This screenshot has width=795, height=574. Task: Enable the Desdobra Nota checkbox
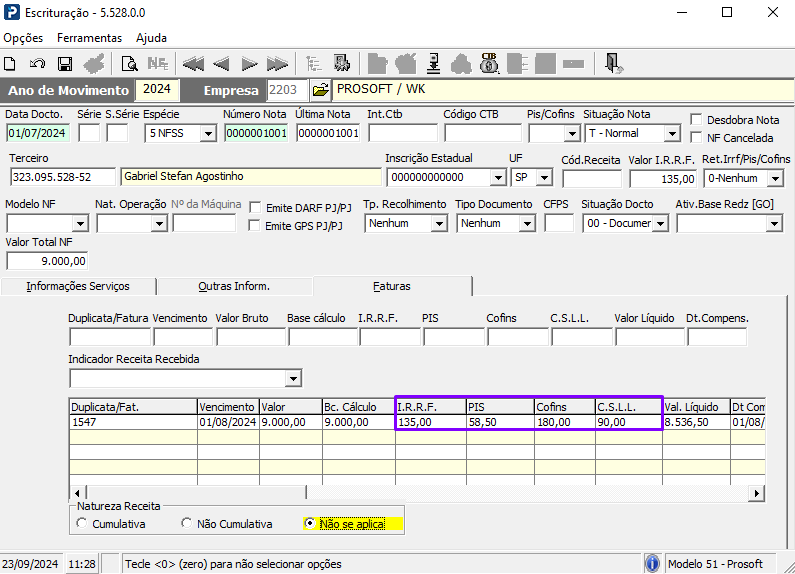(698, 120)
